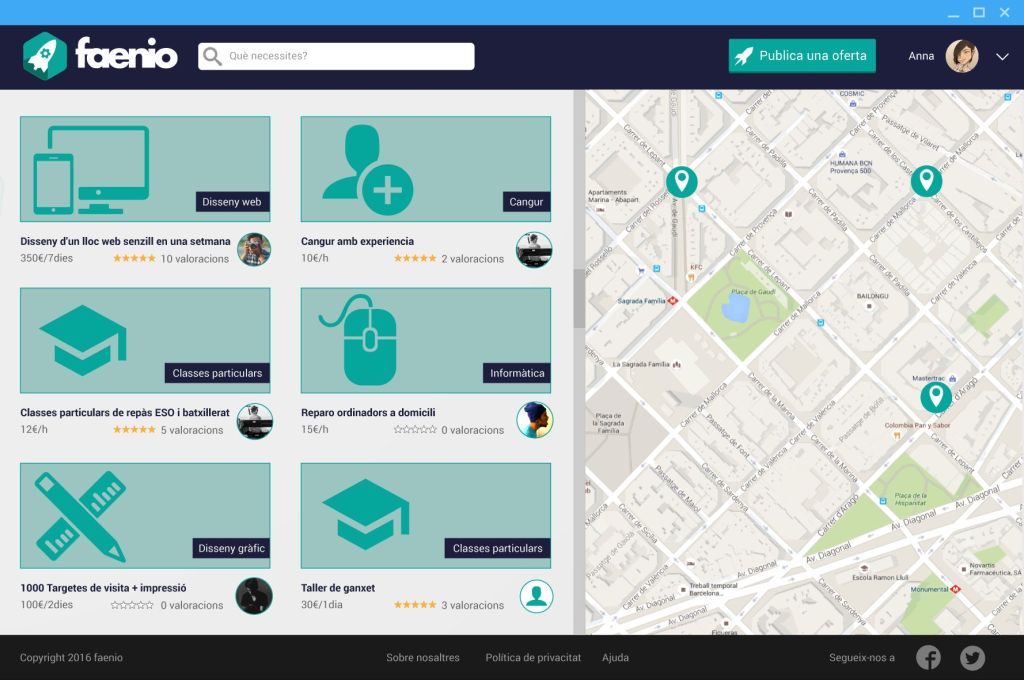Click the listings vertical scrollbar thumb
Viewport: 1024px width, 680px height.
pyautogui.click(x=579, y=298)
